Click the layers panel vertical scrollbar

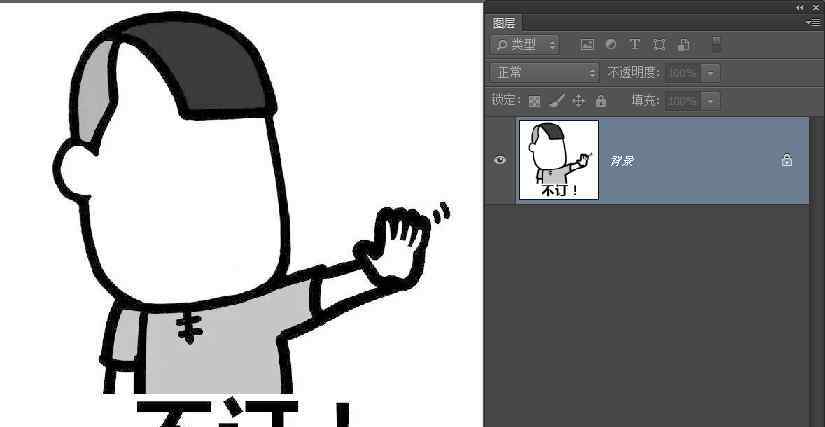coord(817,272)
